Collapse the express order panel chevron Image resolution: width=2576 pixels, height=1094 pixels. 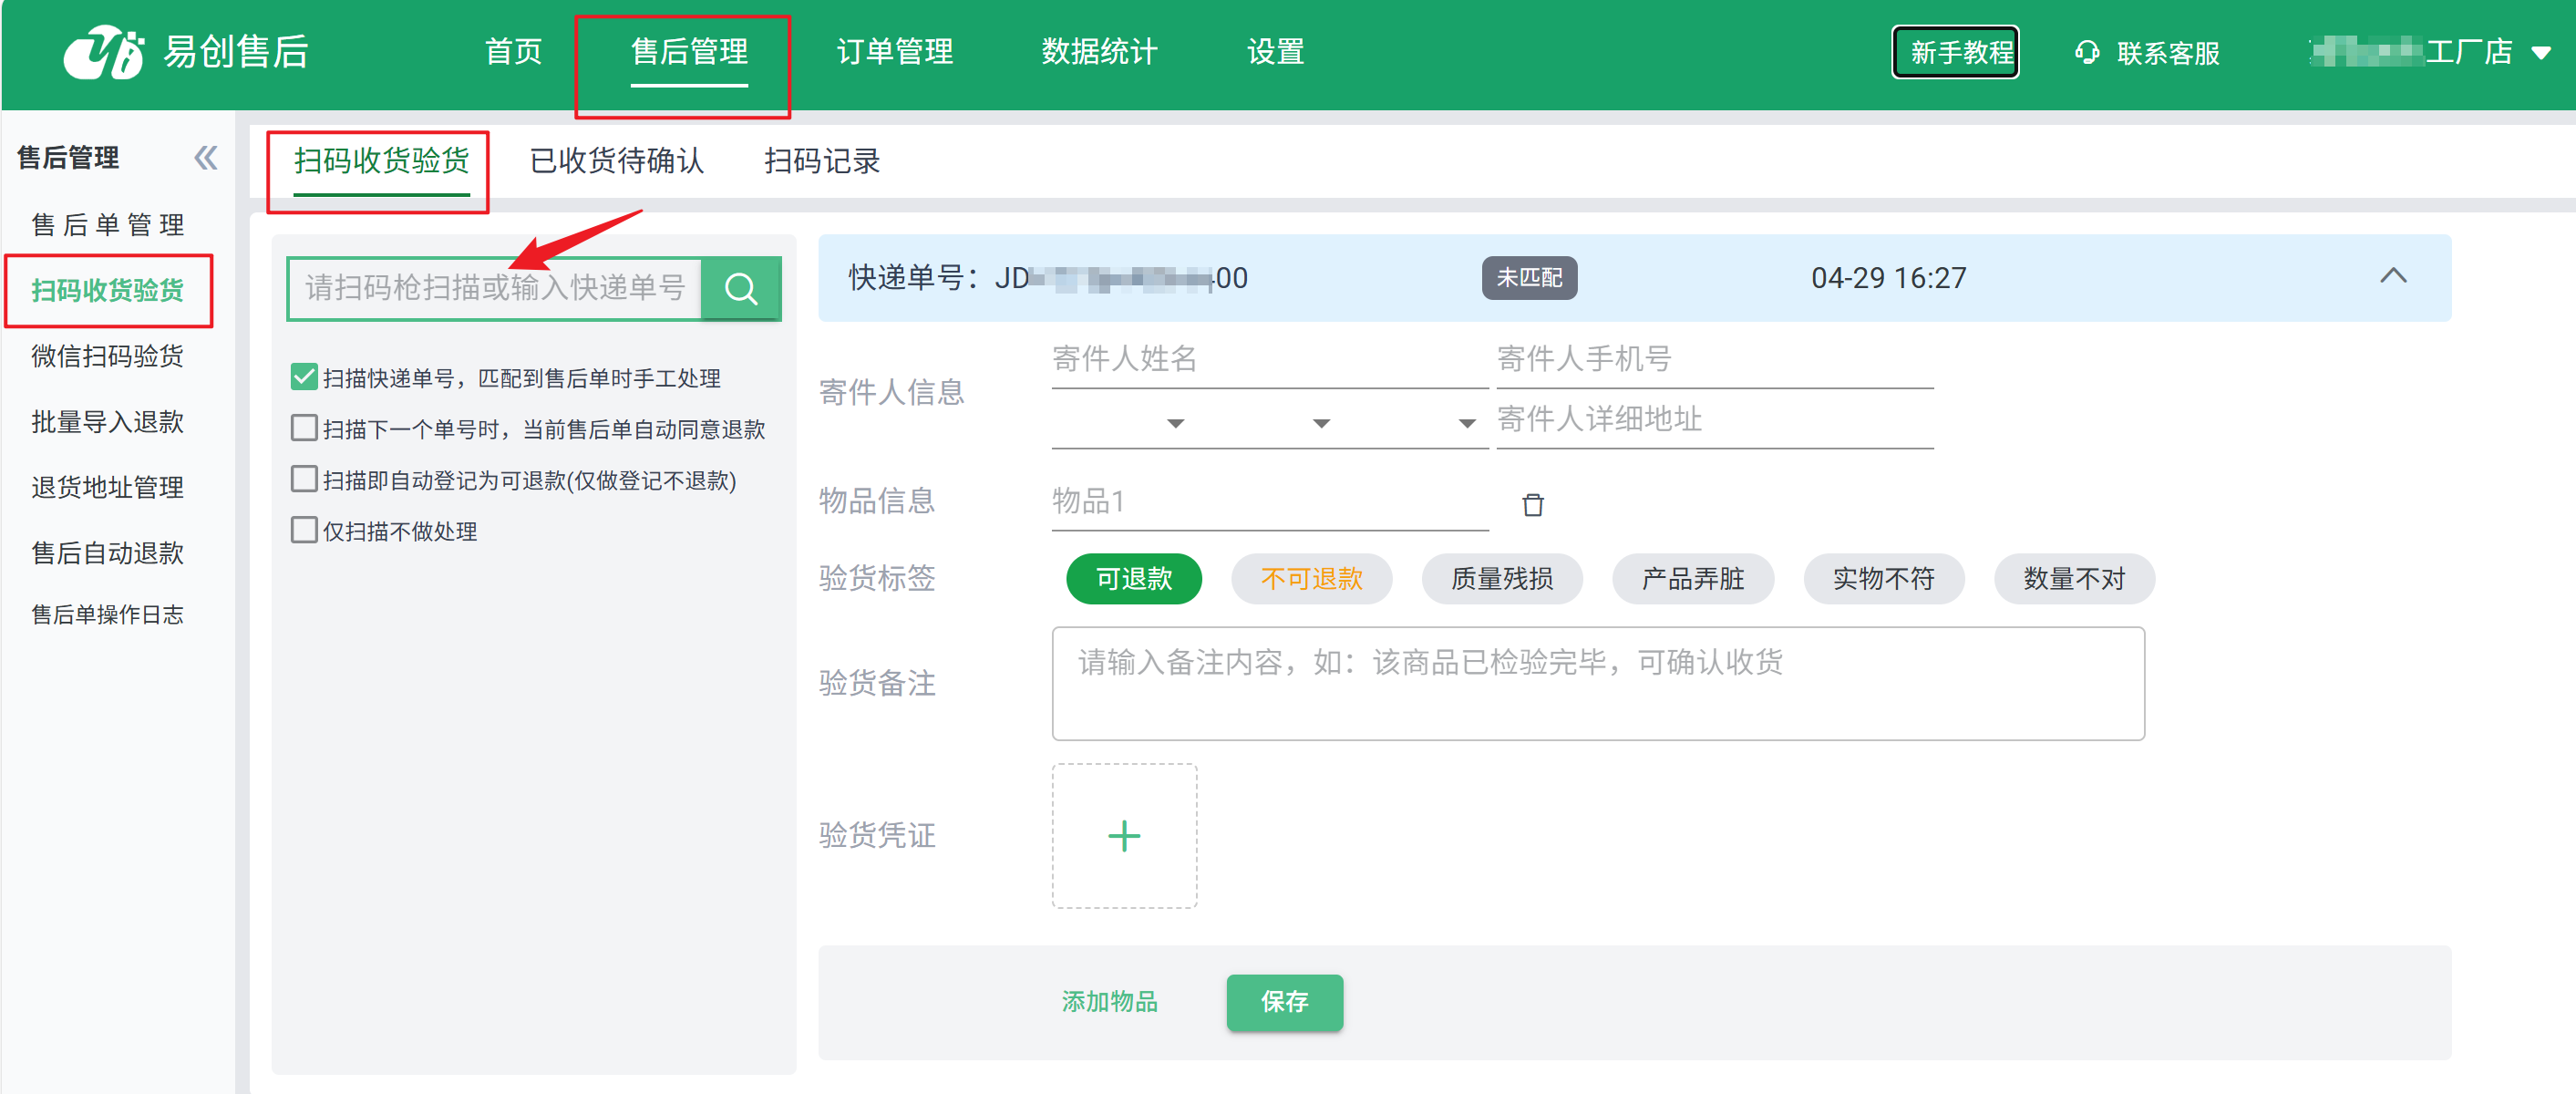click(2392, 276)
